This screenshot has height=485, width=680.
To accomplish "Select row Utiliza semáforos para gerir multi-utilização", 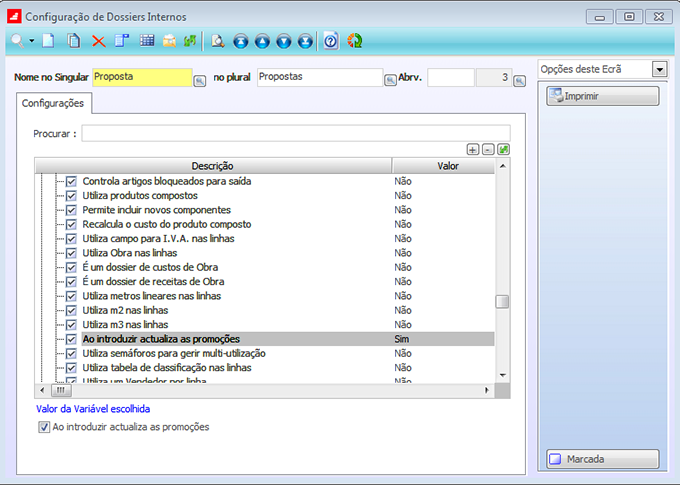I will [x=288, y=353].
